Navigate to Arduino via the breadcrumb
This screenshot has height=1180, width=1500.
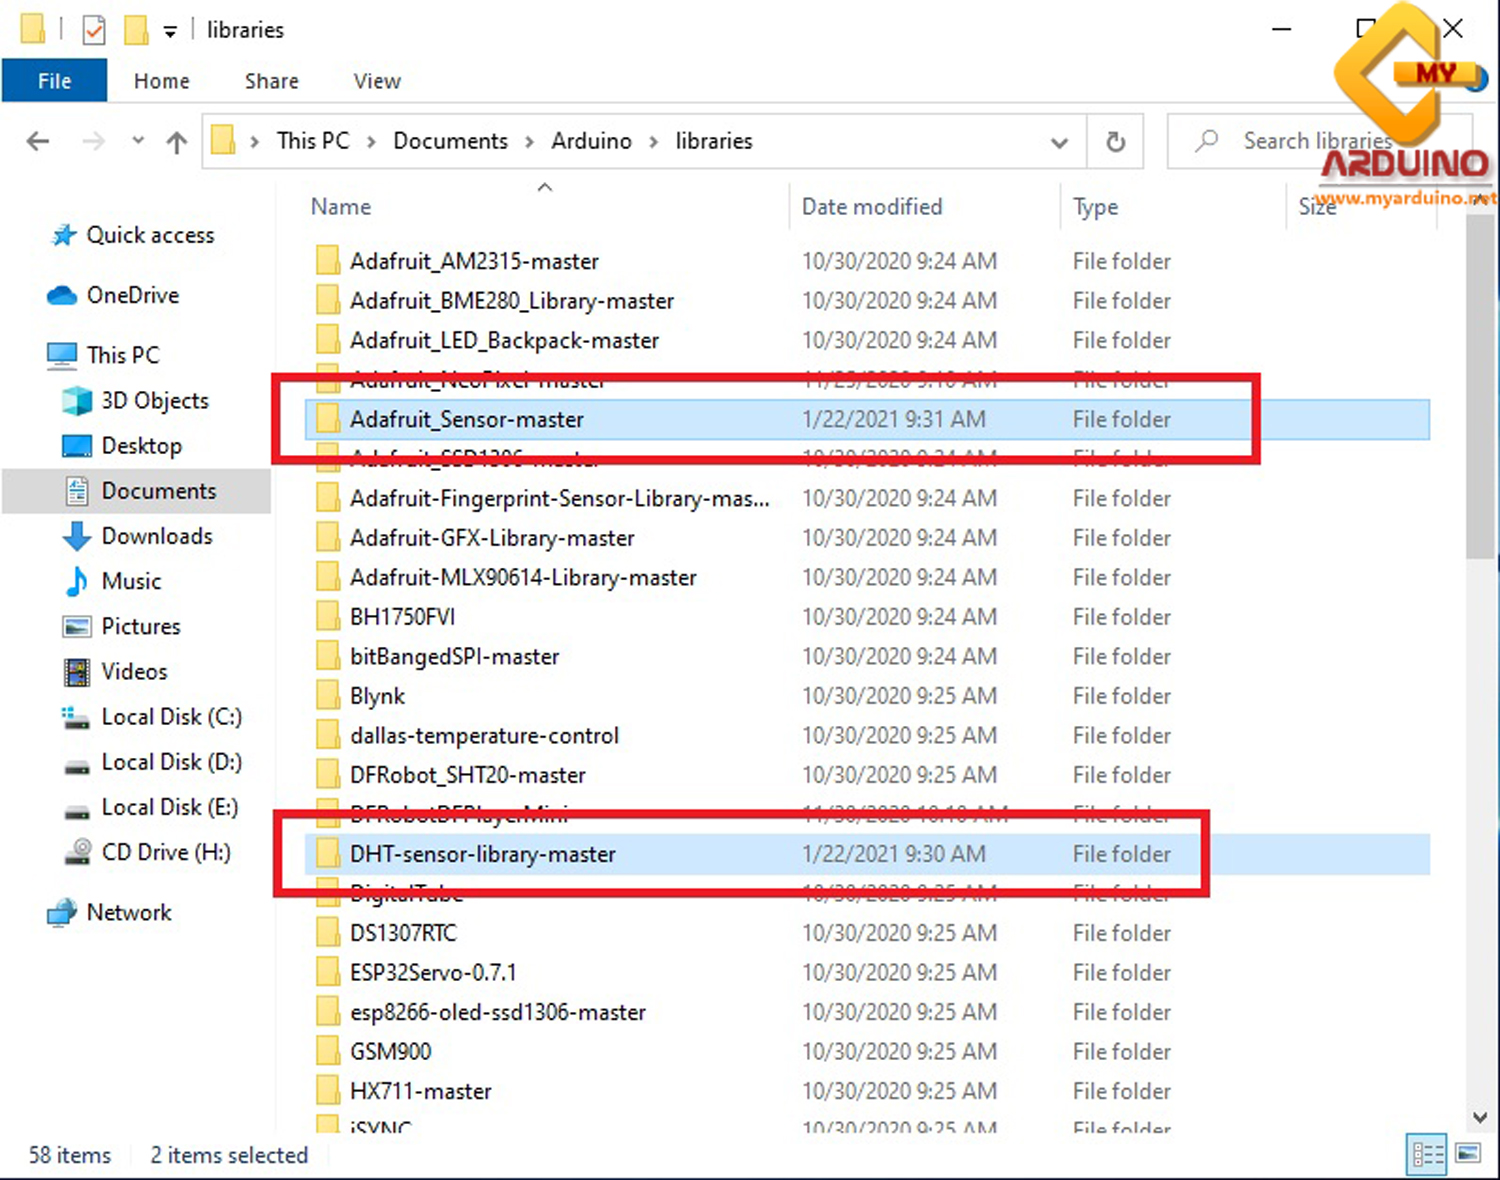[591, 141]
